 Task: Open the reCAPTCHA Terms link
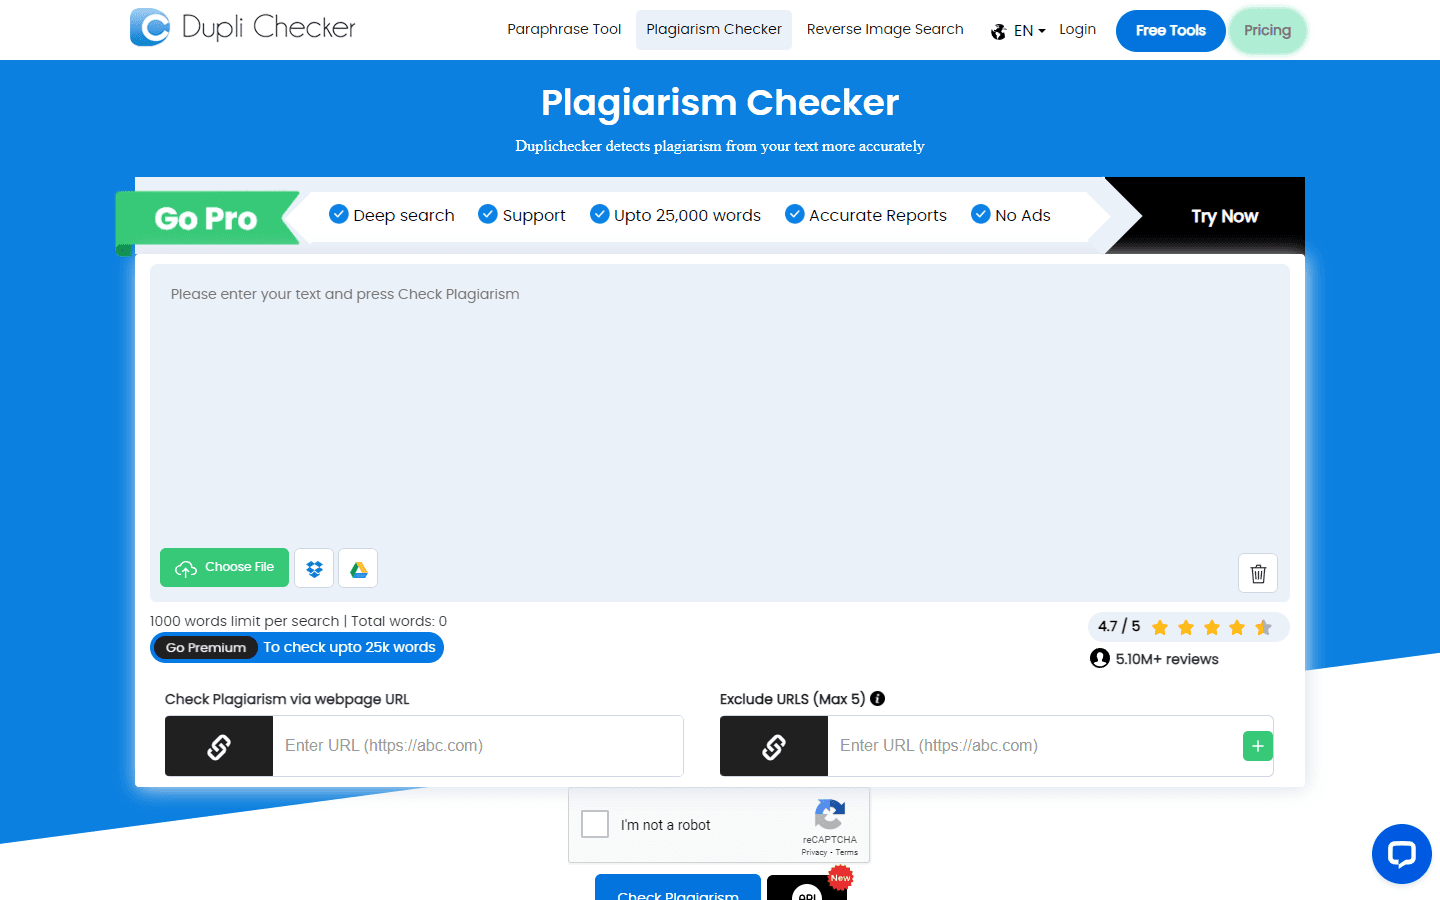[847, 853]
